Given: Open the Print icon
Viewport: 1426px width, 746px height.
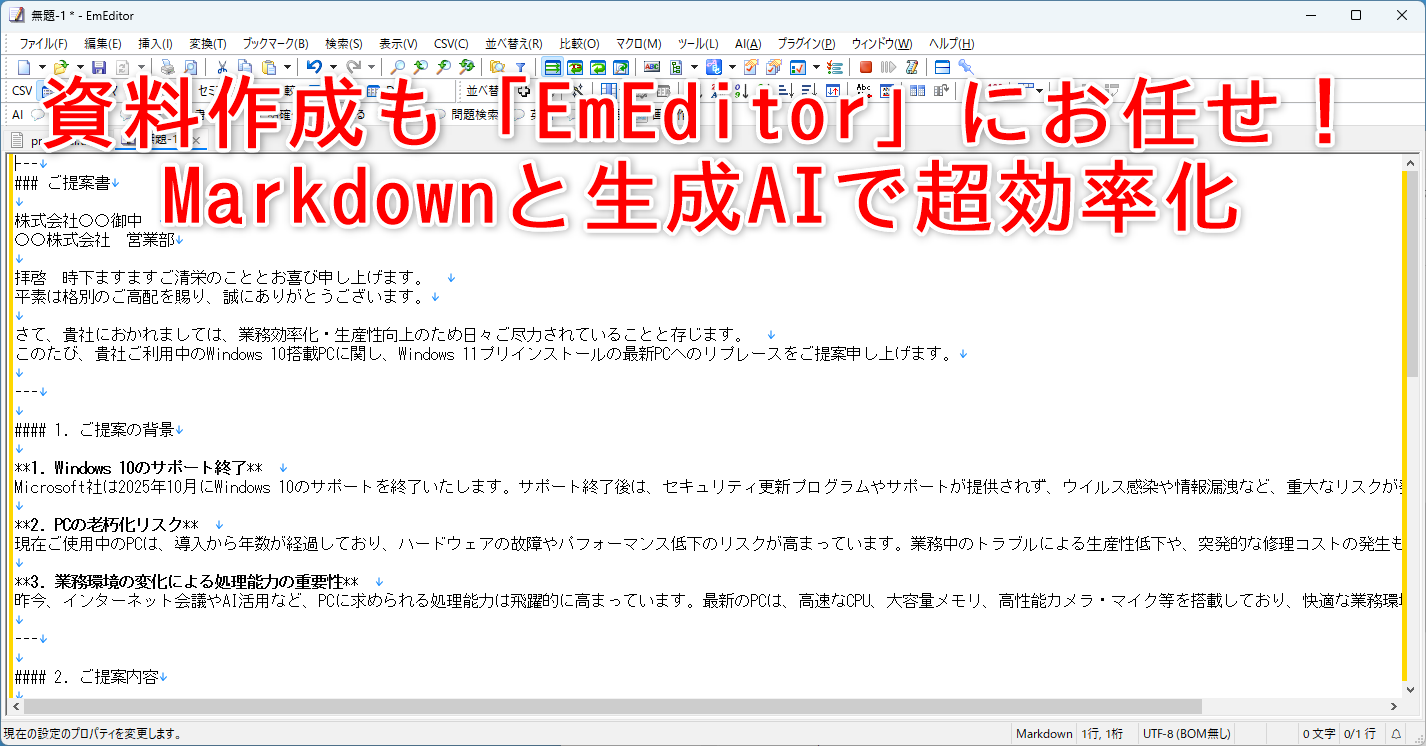Looking at the screenshot, I should pyautogui.click(x=166, y=67).
